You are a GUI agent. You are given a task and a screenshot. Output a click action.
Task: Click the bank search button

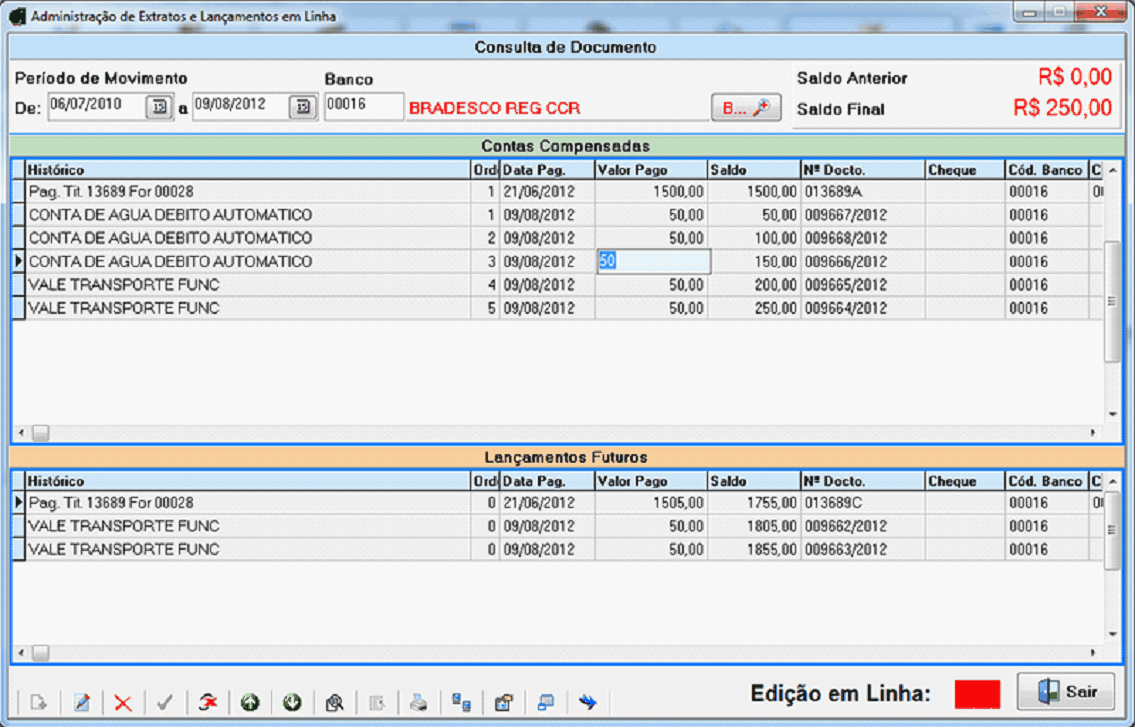[x=746, y=108]
